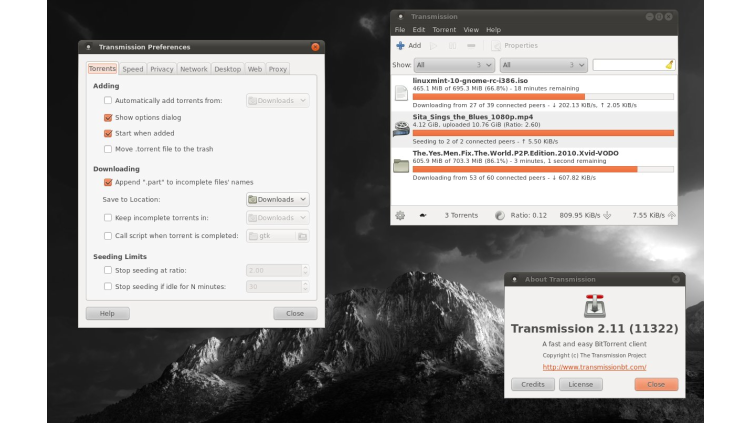Click the Pause torrent toolbar icon

[x=452, y=46]
